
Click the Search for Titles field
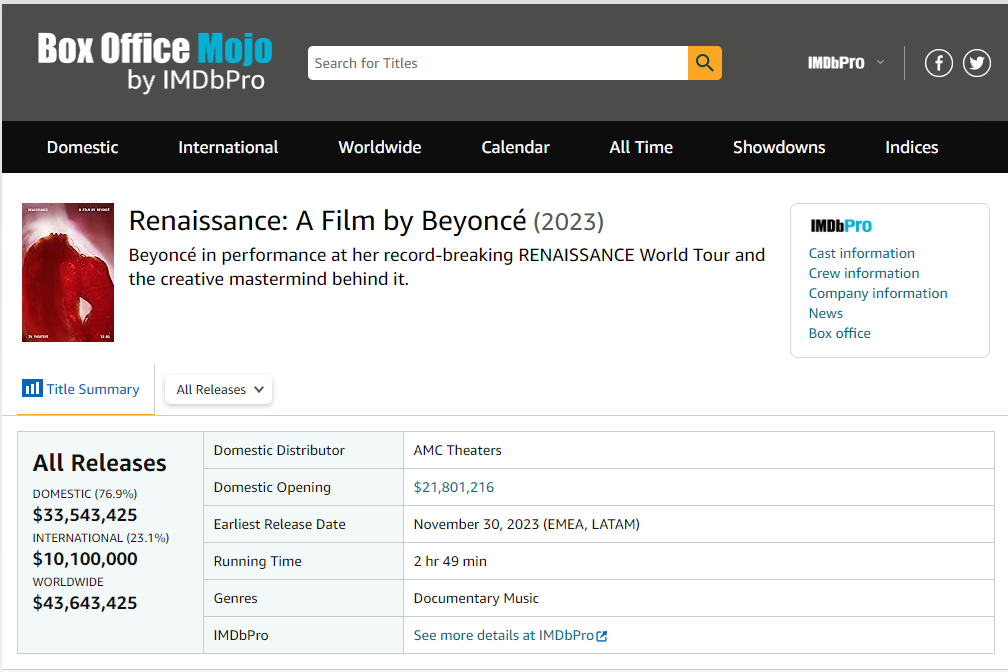point(497,63)
